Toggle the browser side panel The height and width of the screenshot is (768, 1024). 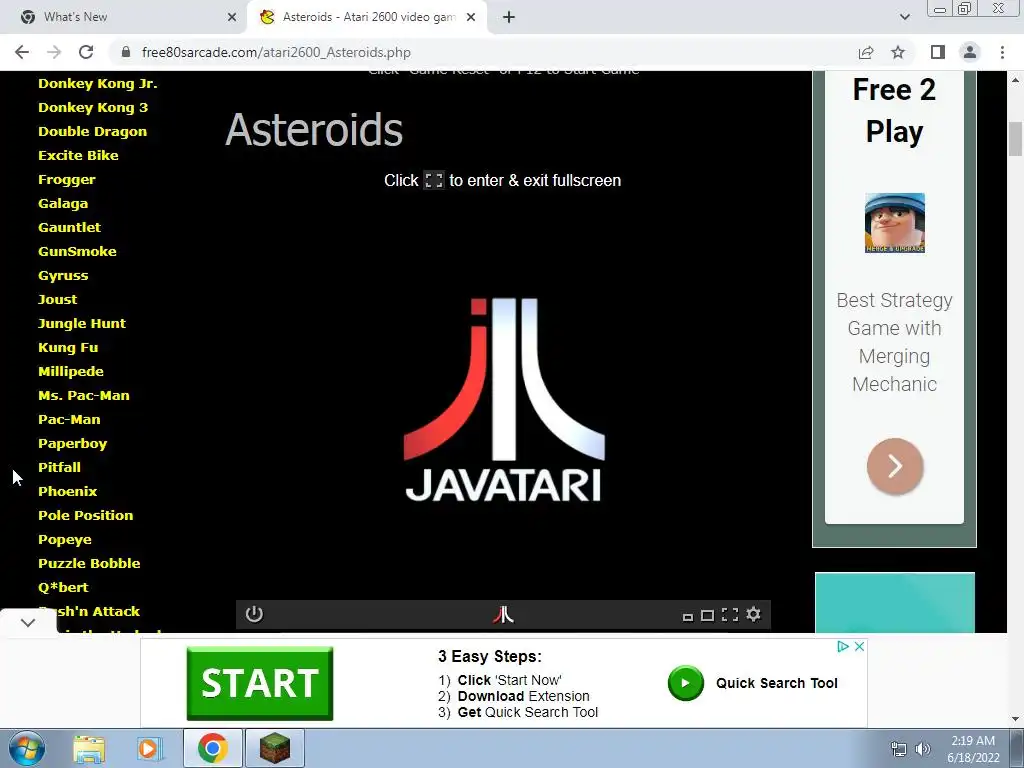[938, 52]
